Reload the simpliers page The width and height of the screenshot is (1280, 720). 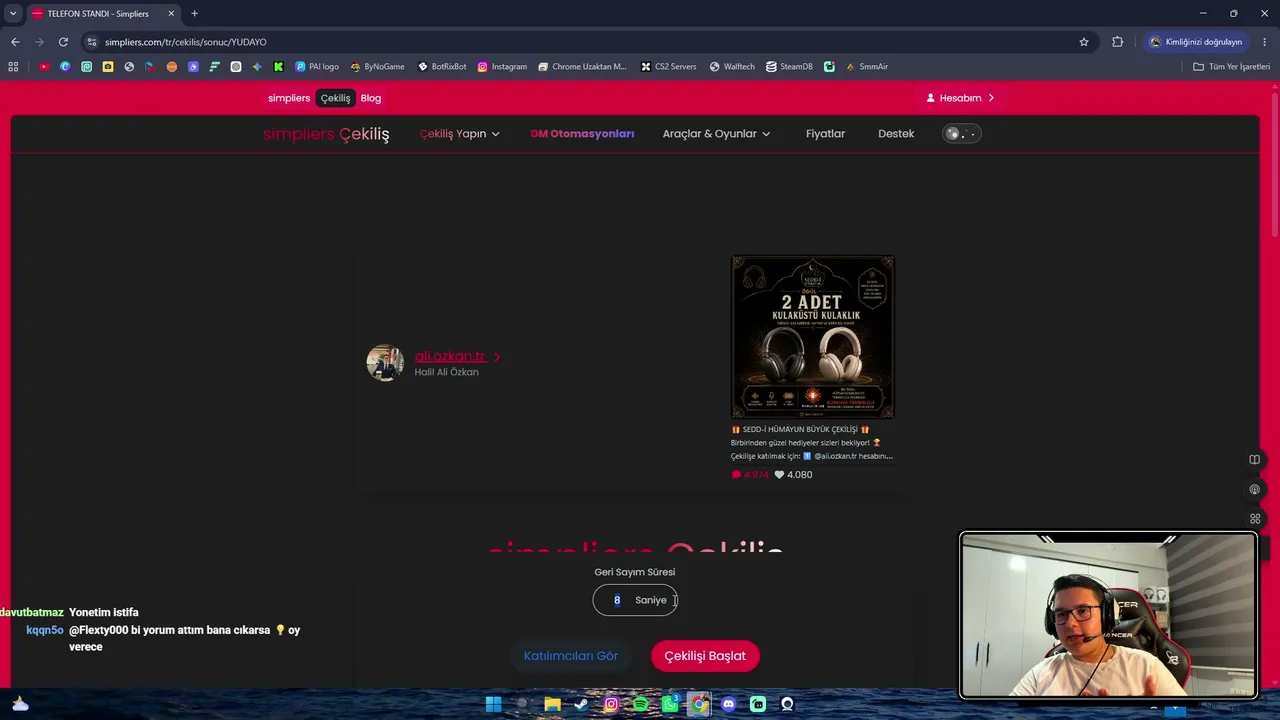63,42
